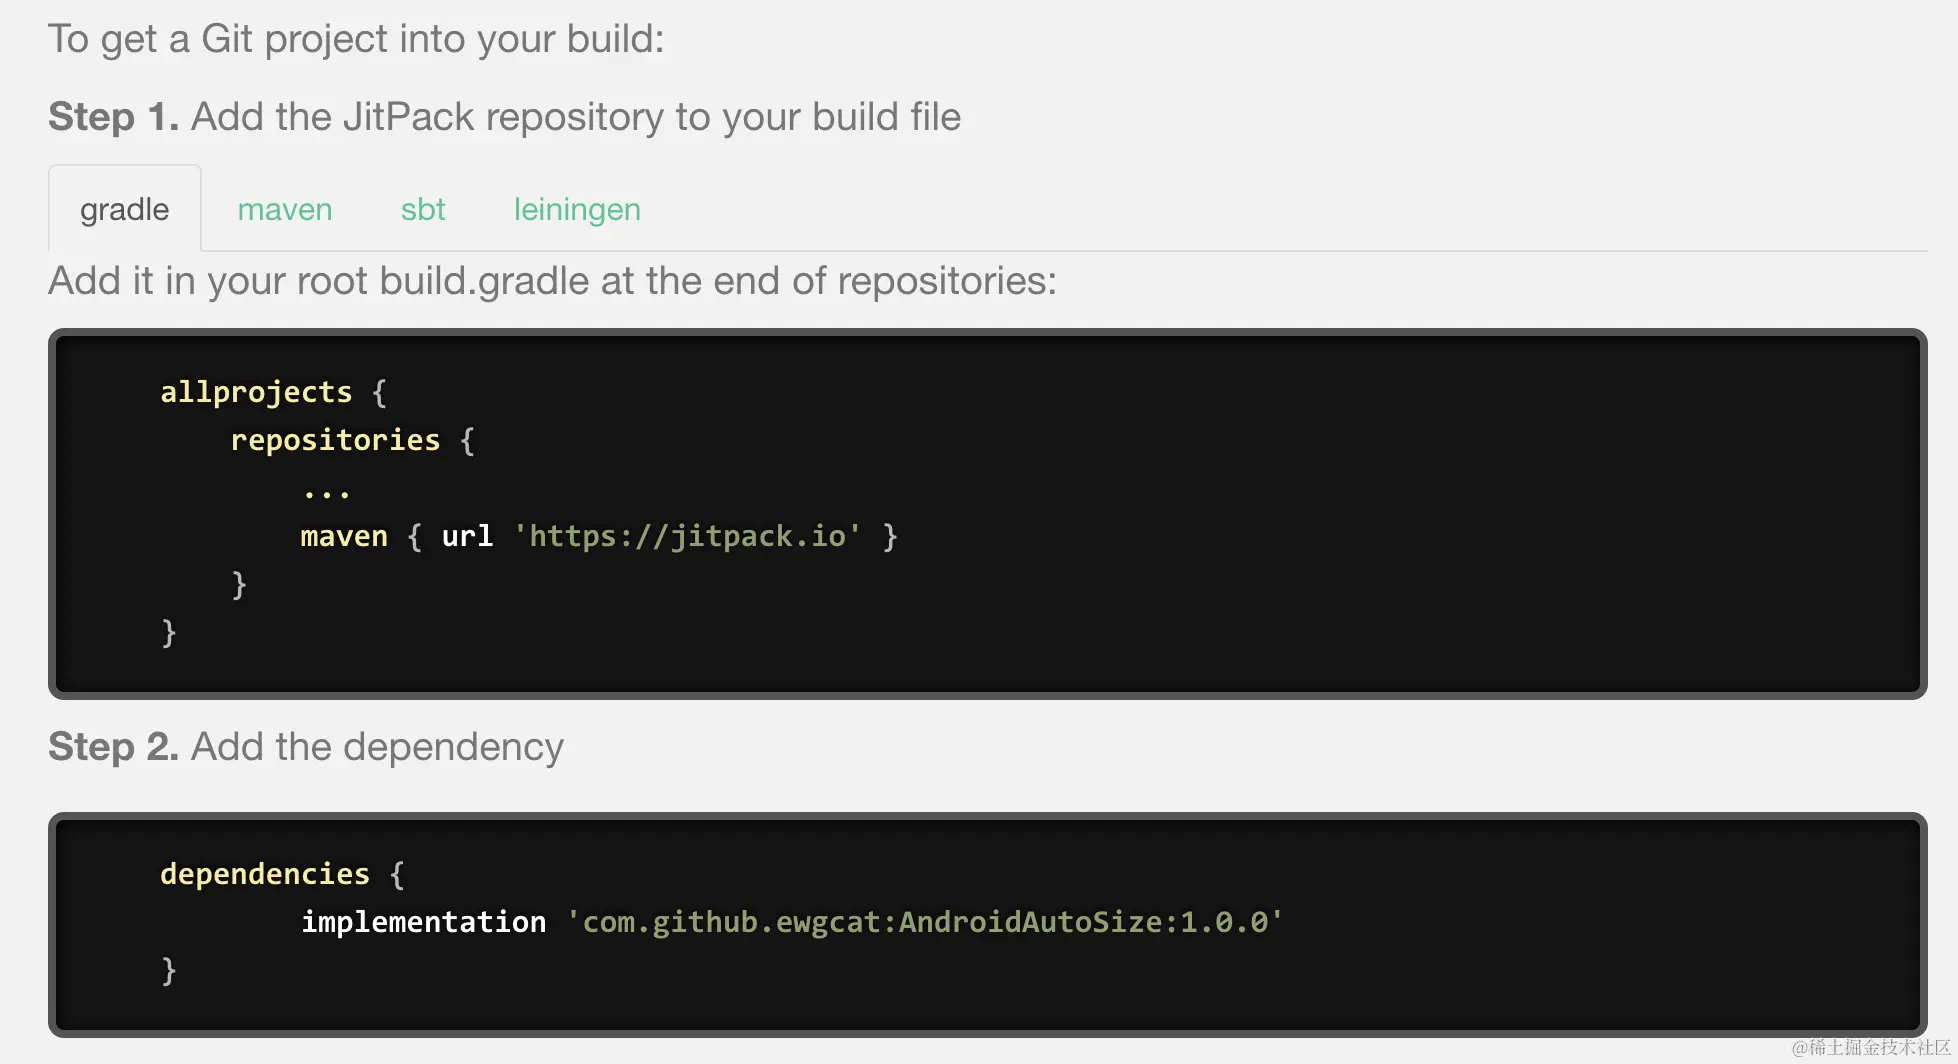This screenshot has width=1958, height=1064.
Task: Click the Step 2 heading
Action: coord(306,747)
